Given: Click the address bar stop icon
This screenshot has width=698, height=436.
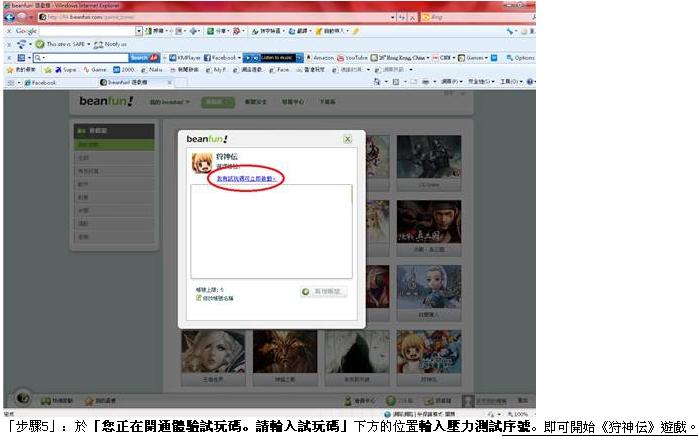Looking at the screenshot, I should [x=413, y=17].
